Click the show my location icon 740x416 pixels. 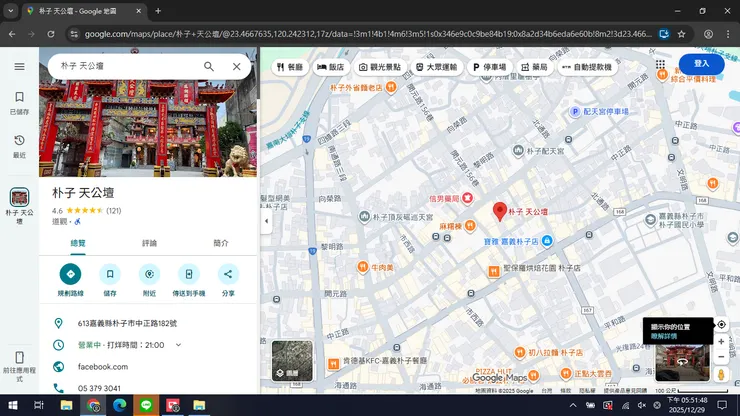(721, 324)
